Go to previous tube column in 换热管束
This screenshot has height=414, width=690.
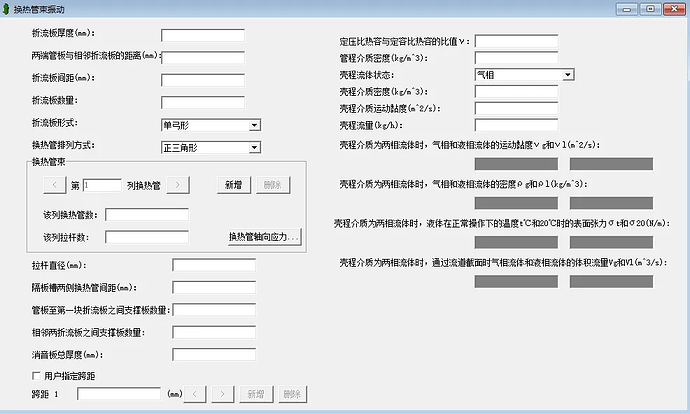55,185
